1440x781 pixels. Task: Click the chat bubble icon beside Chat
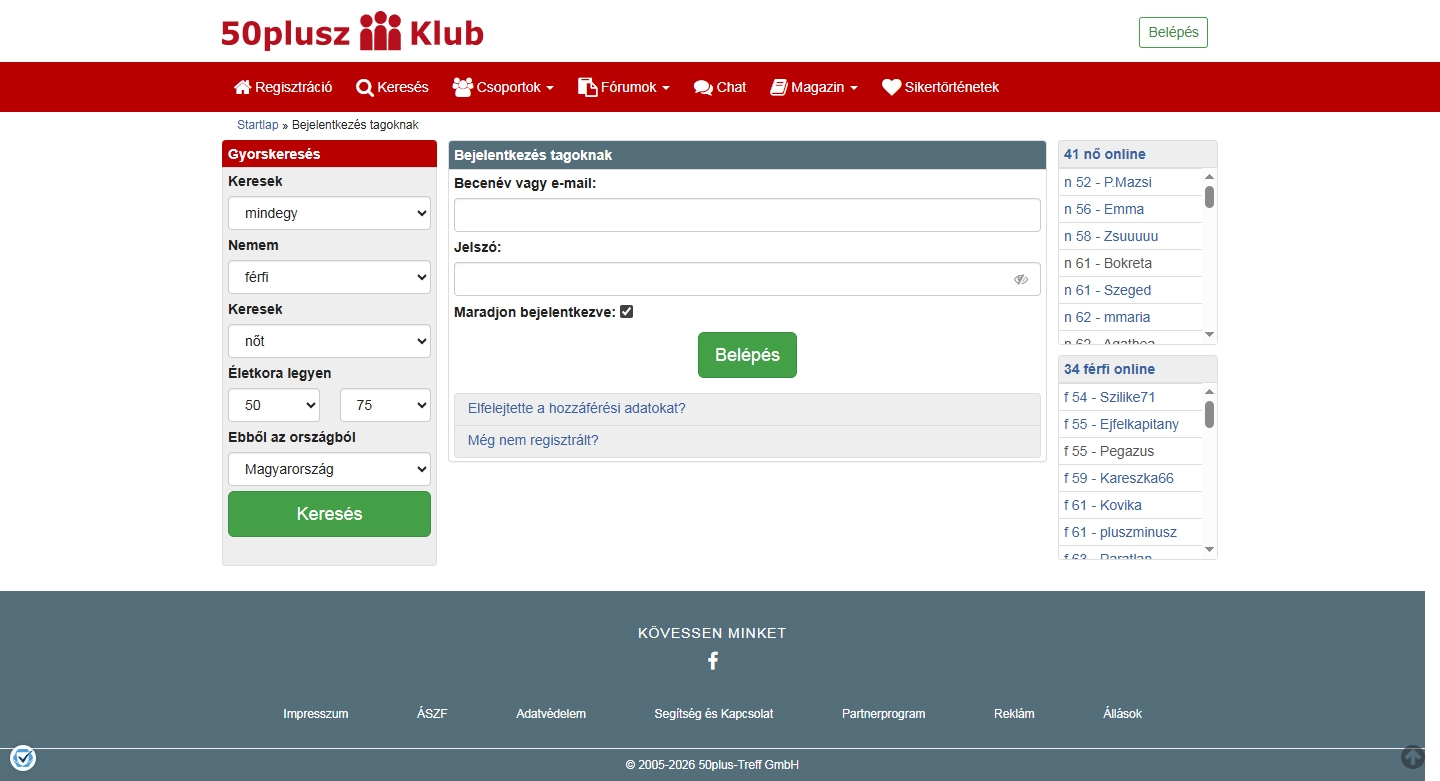[x=703, y=87]
